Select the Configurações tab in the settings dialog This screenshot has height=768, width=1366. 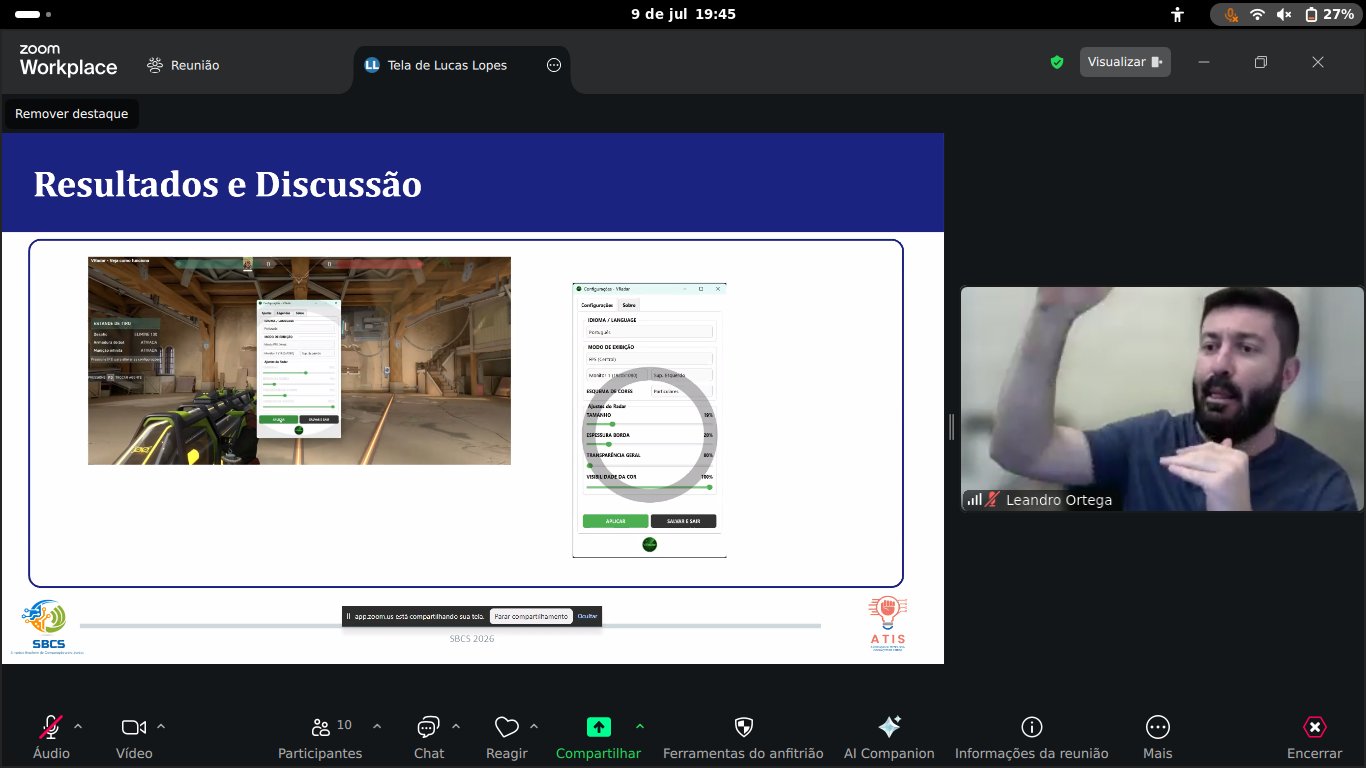[x=597, y=305]
